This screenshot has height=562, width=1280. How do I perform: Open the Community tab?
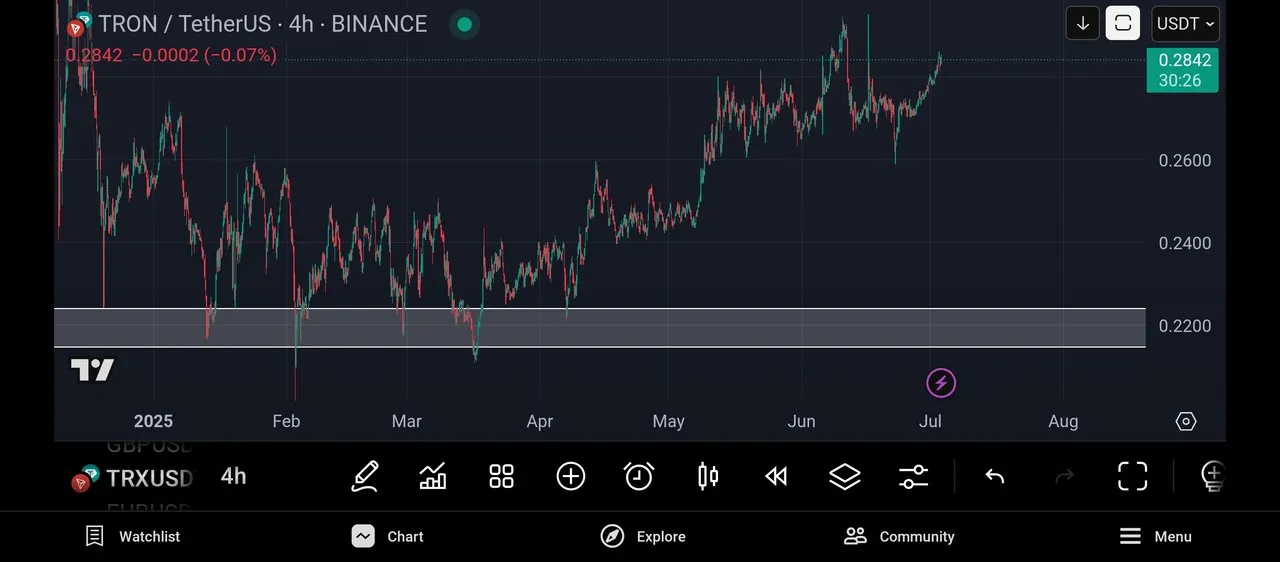coord(899,536)
